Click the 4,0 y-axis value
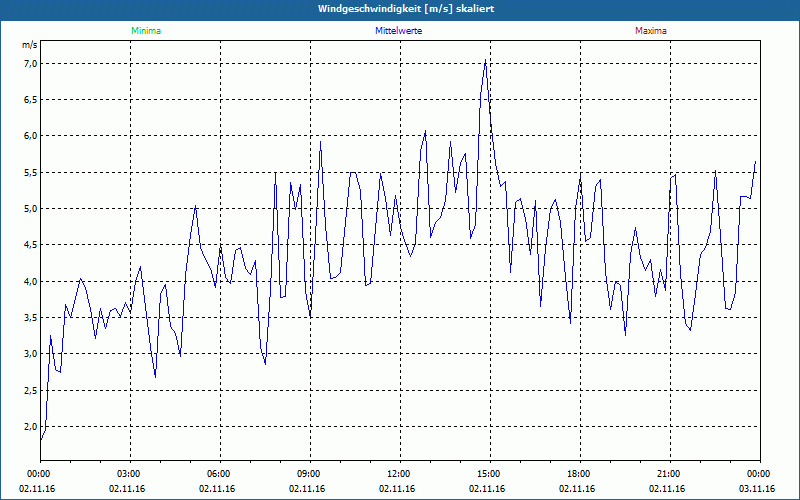The height and width of the screenshot is (500, 800). coord(31,281)
